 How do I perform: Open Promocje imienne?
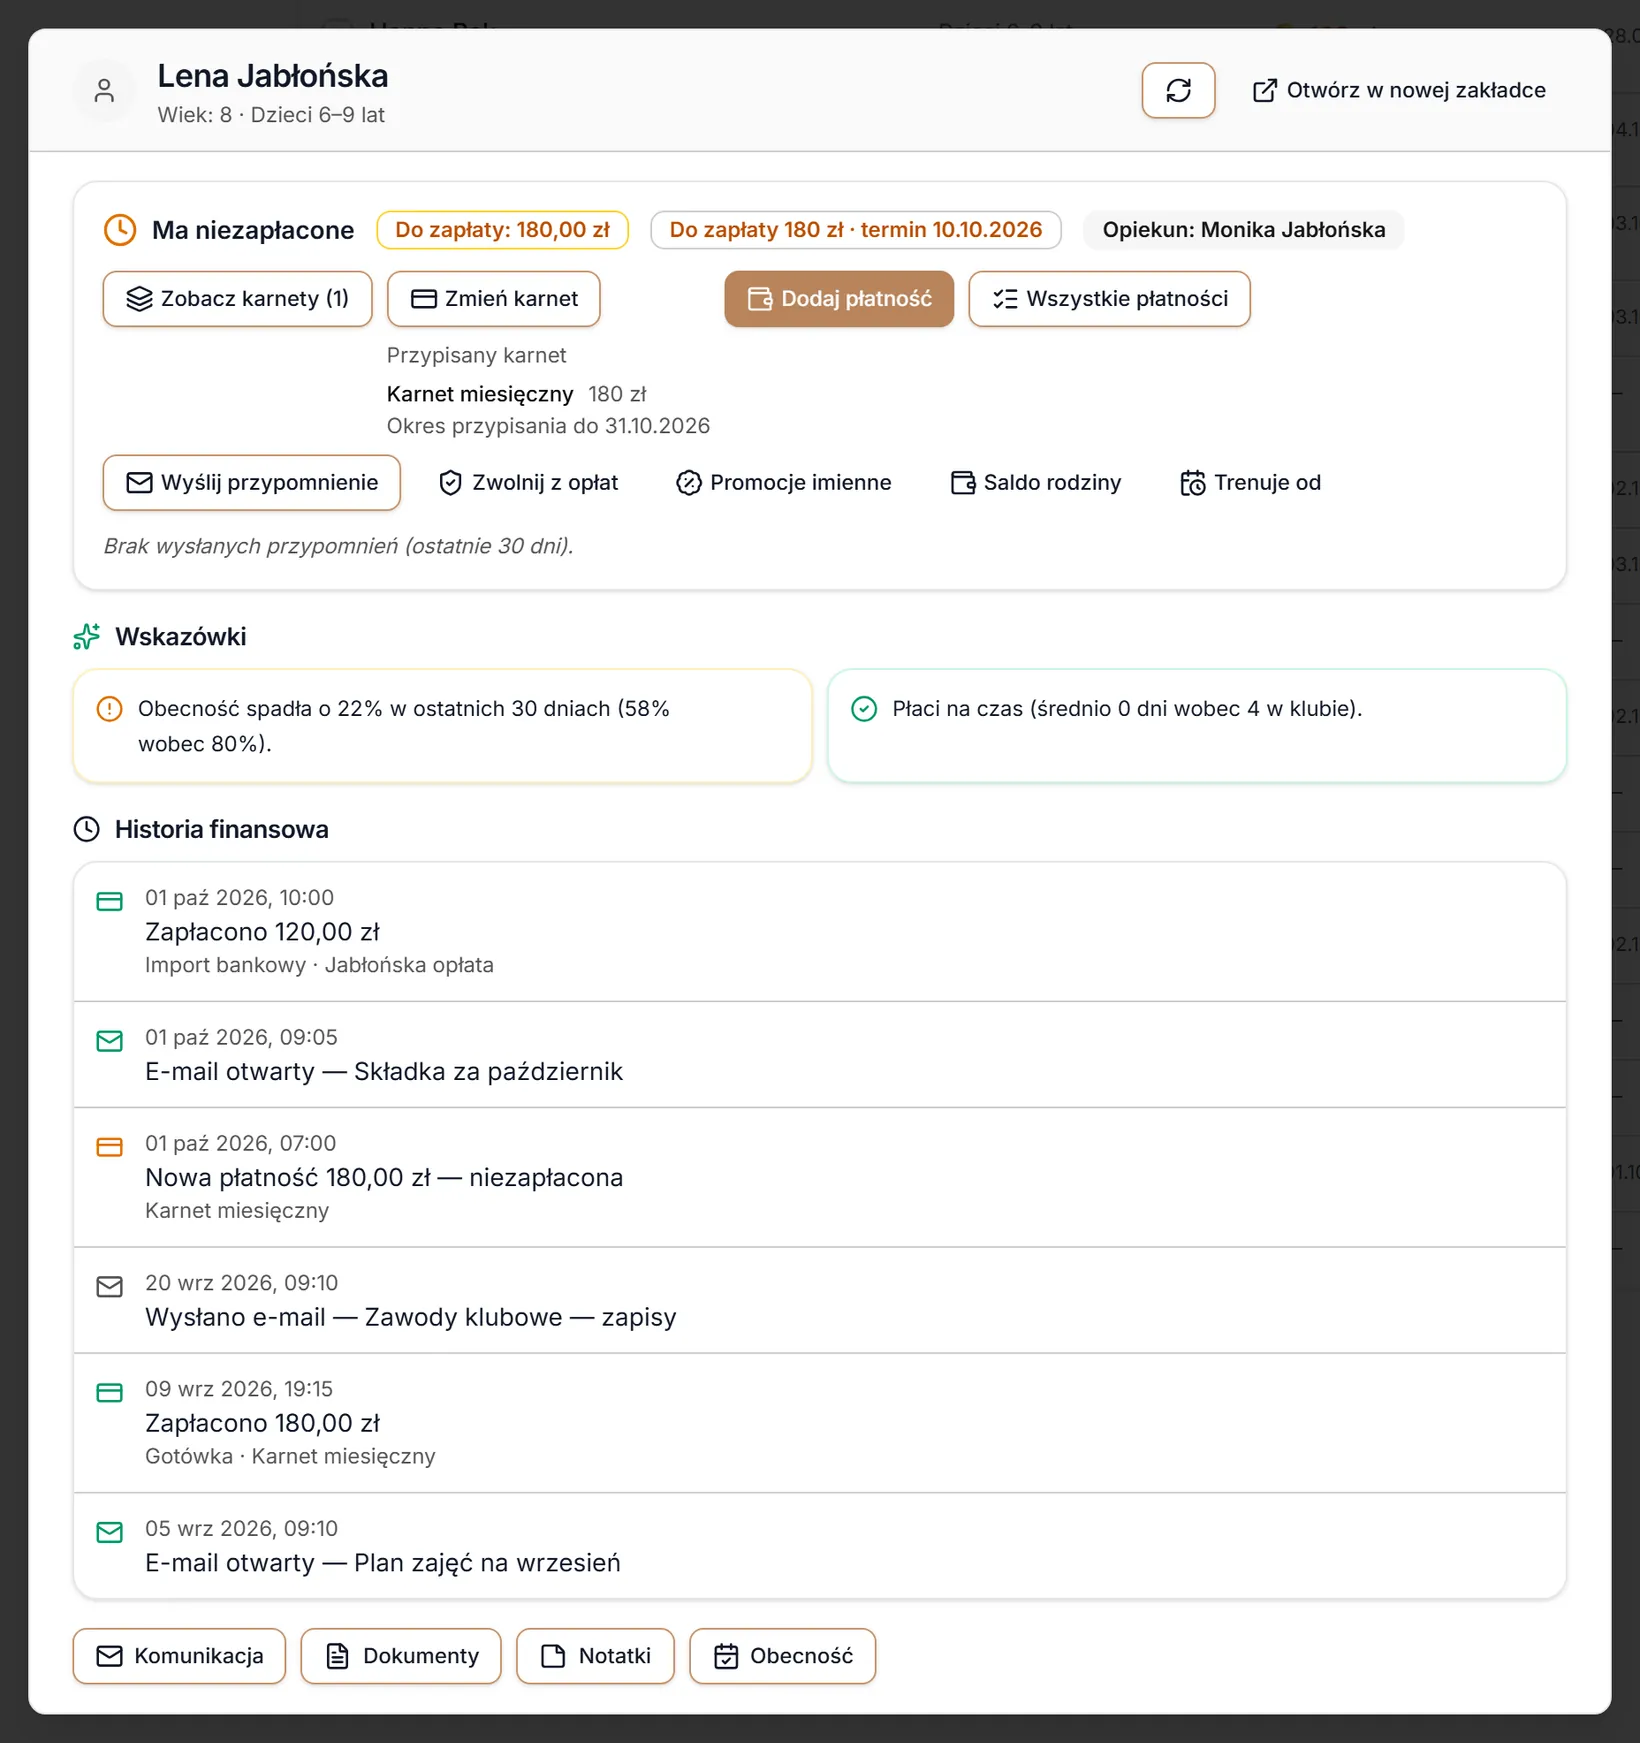[783, 483]
